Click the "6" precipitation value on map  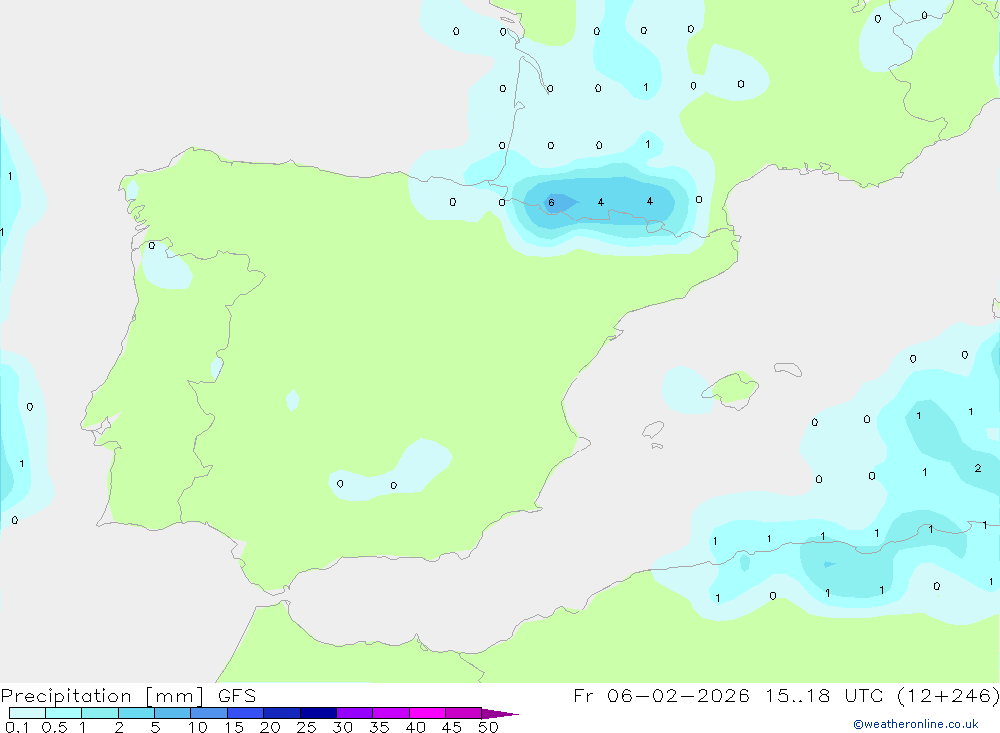[x=552, y=203]
